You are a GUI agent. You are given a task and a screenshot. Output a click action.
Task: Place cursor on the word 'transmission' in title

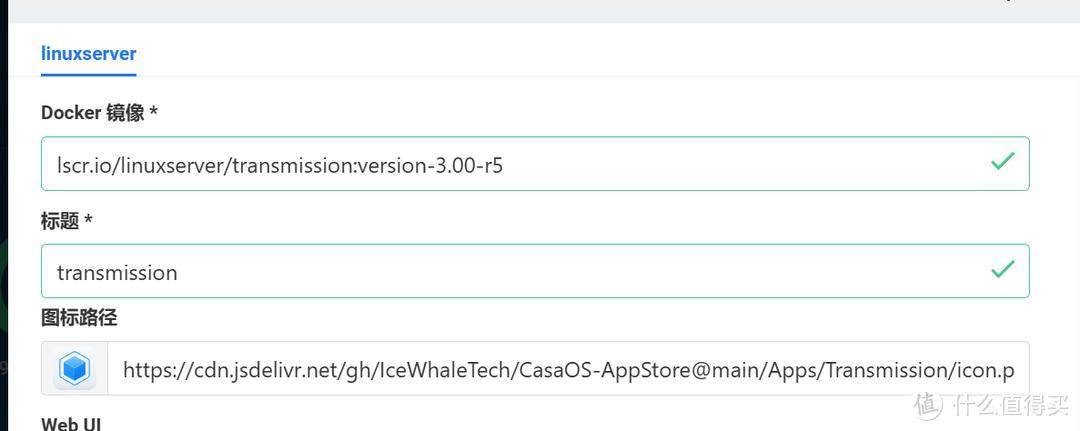(117, 273)
